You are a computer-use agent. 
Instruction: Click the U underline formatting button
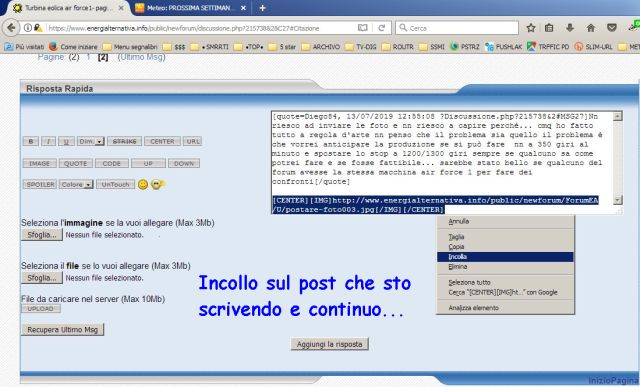point(66,141)
